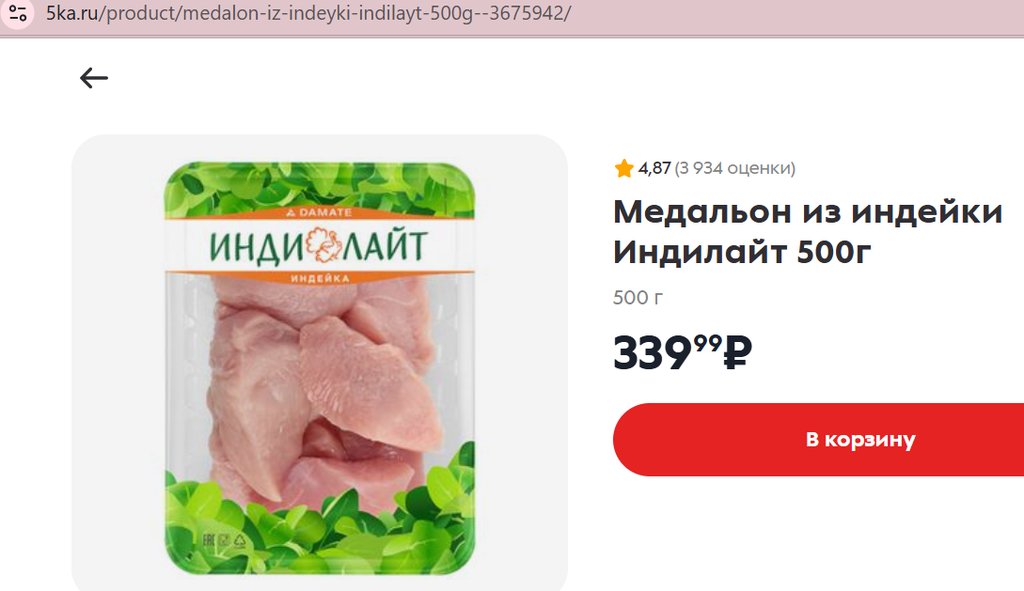
Task: Click the DAMATE label on packaging
Action: (319, 212)
